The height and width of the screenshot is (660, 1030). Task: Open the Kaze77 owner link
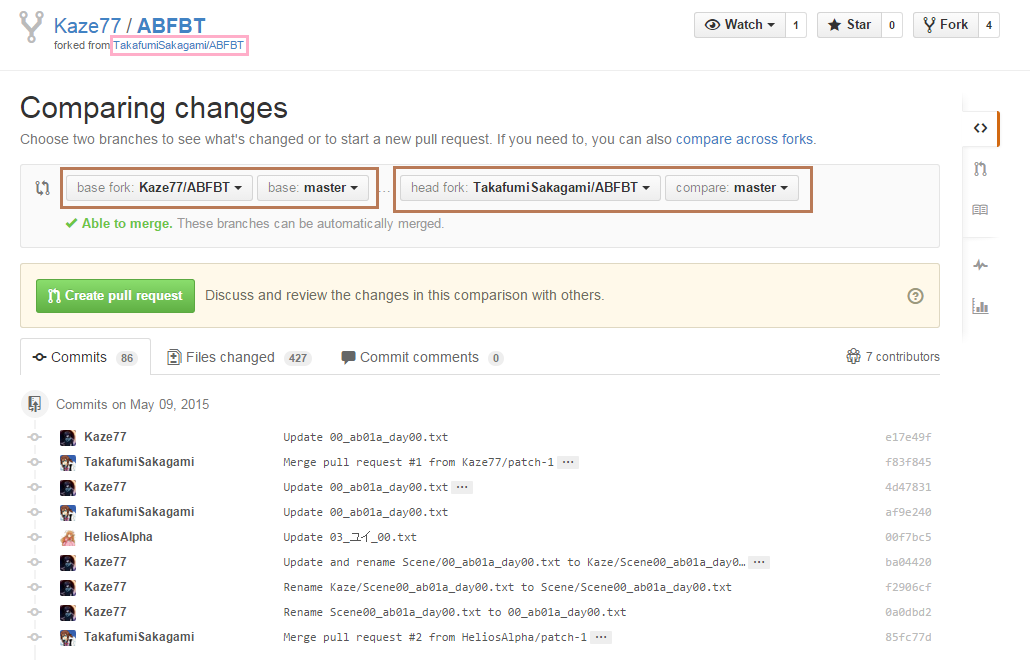(x=87, y=26)
